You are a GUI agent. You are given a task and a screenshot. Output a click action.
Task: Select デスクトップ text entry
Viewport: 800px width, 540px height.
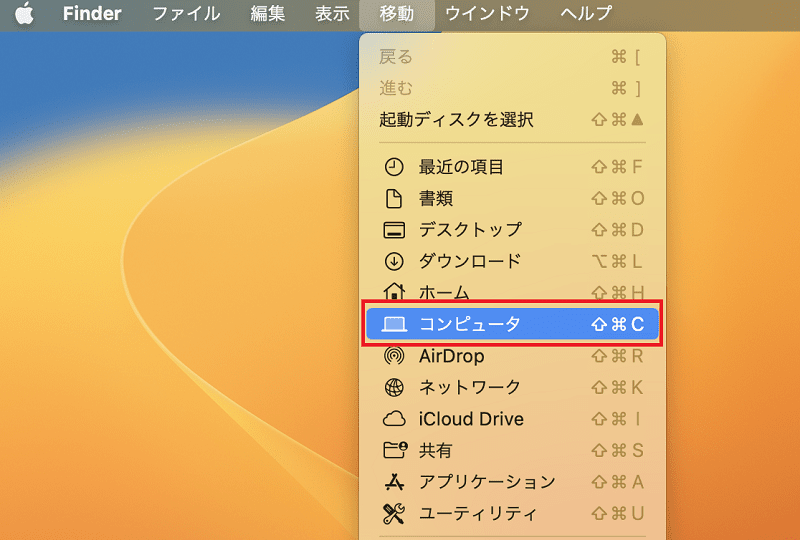(470, 230)
